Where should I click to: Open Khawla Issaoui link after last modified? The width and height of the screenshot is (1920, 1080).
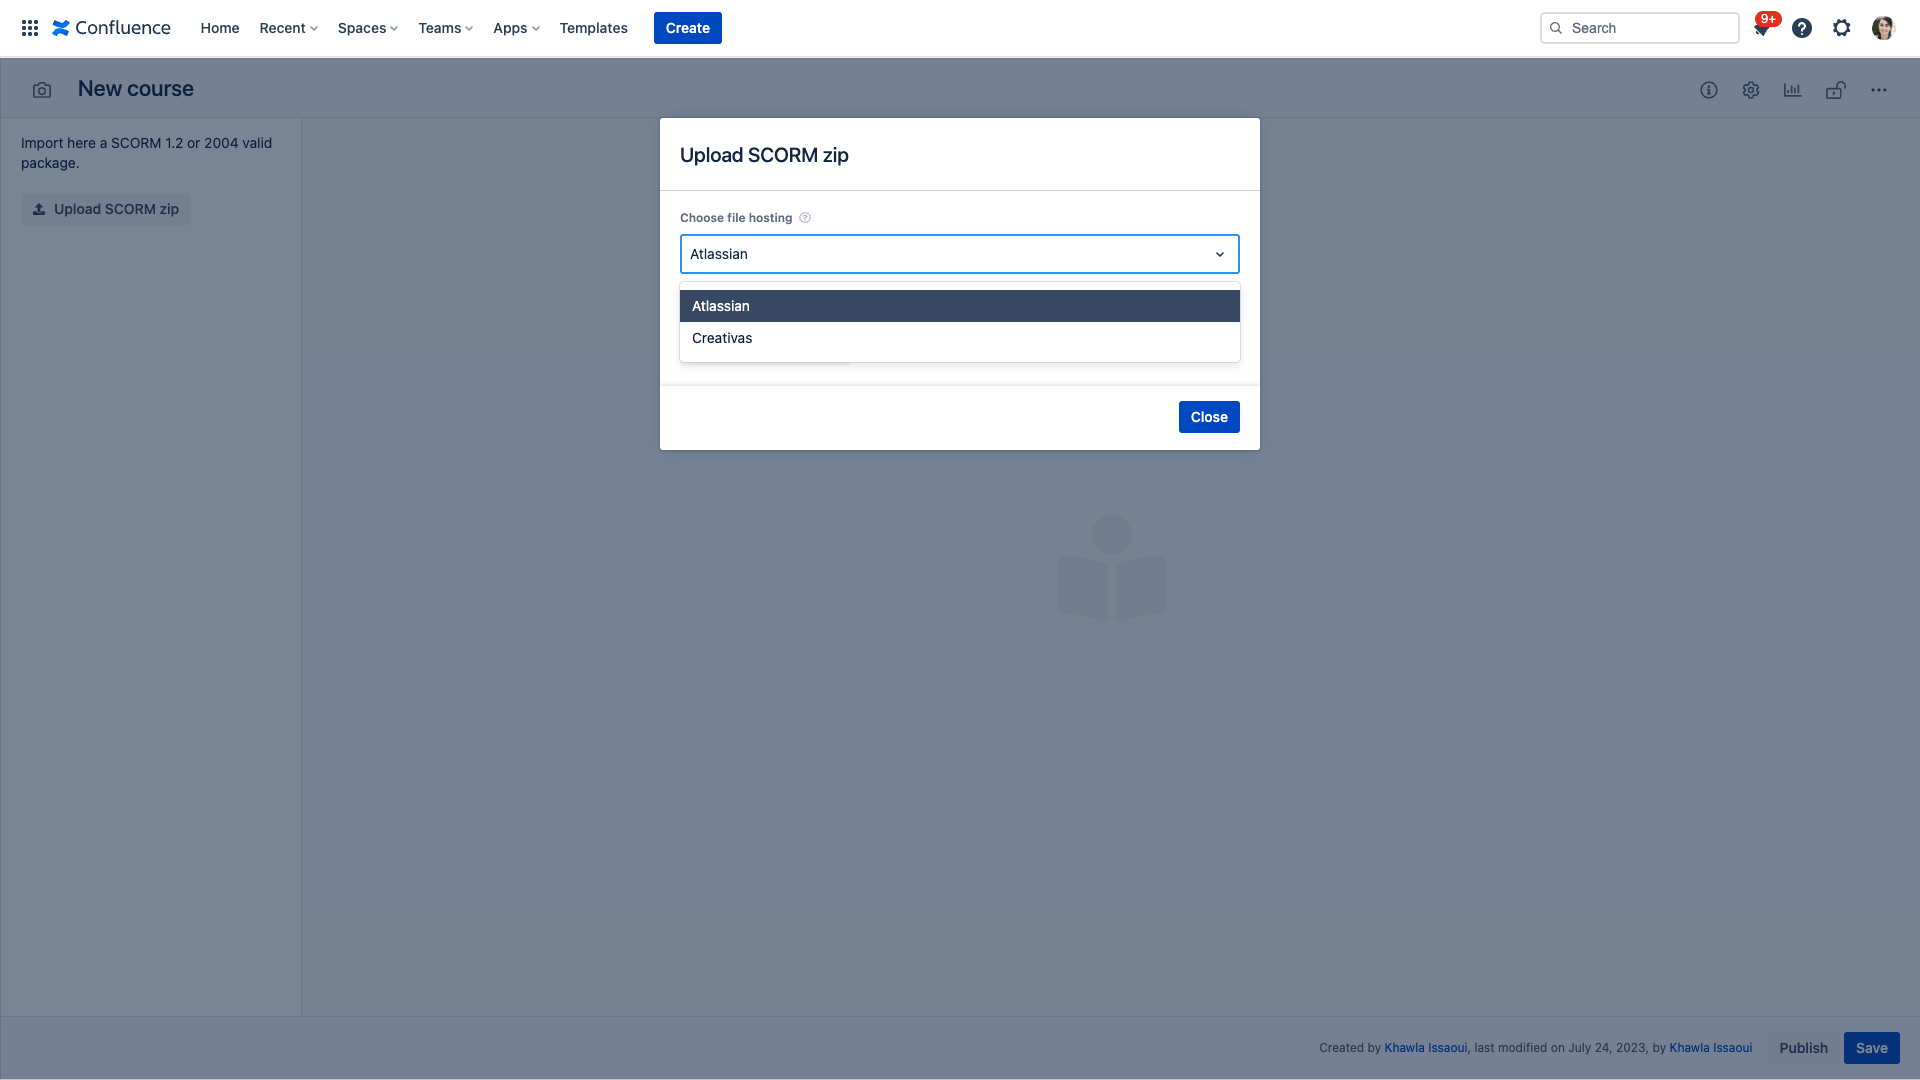pyautogui.click(x=1711, y=1048)
